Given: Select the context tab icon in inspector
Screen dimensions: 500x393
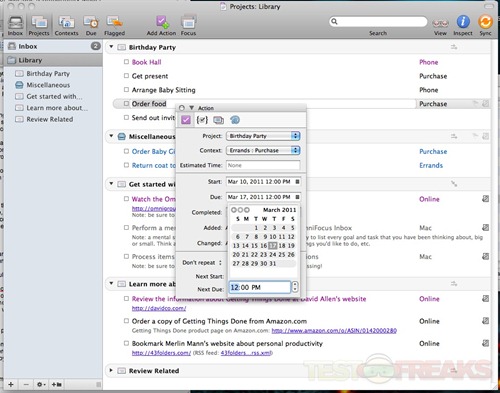Looking at the screenshot, I should [235, 120].
